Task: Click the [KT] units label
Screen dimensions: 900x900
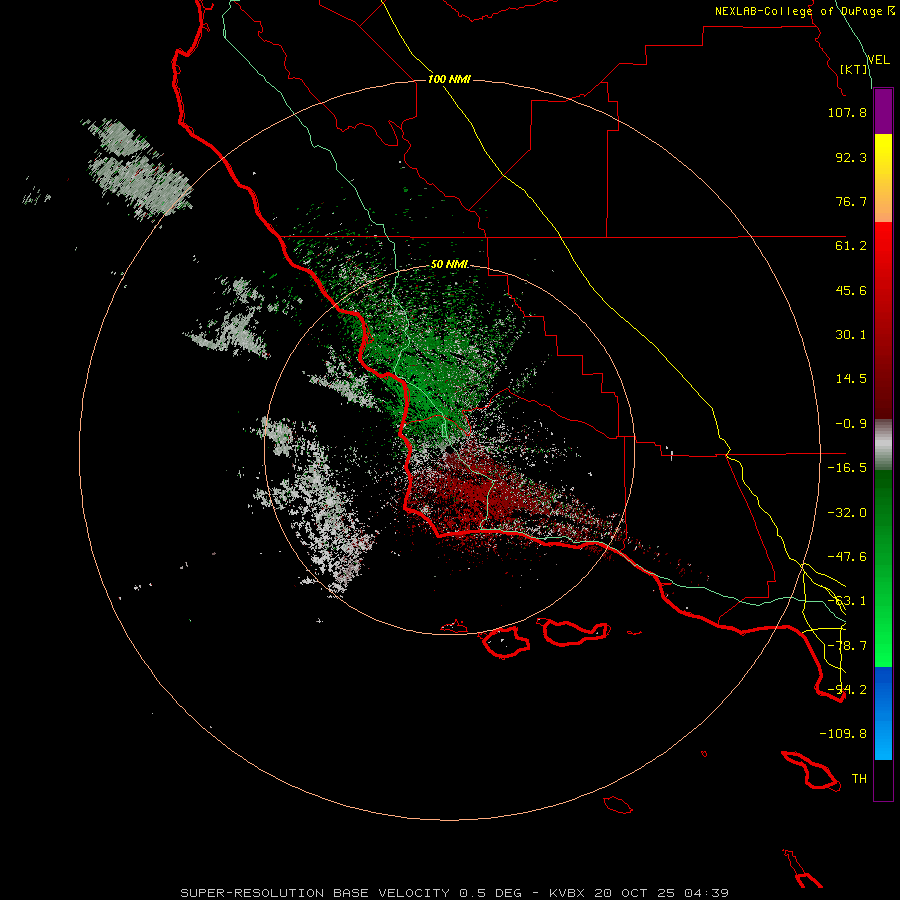Action: click(854, 69)
